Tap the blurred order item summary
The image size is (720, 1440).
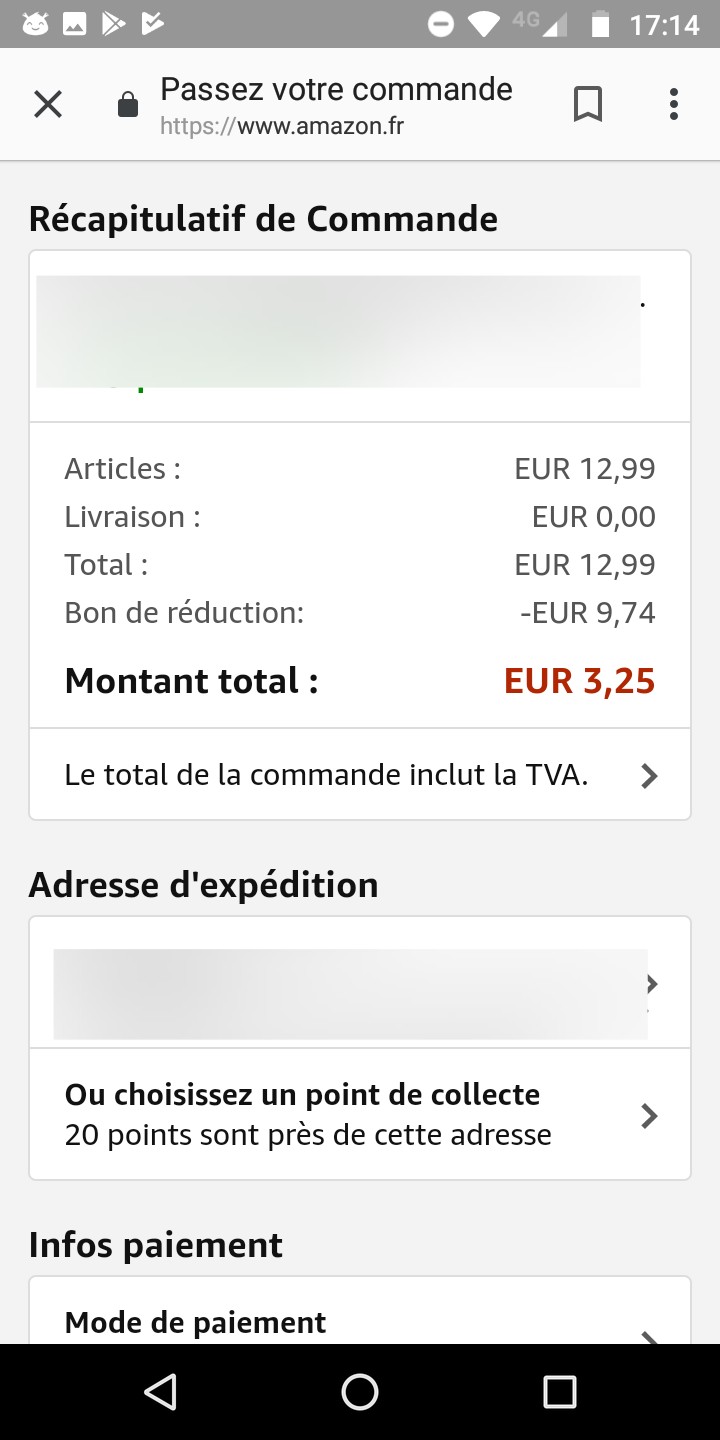point(338,332)
